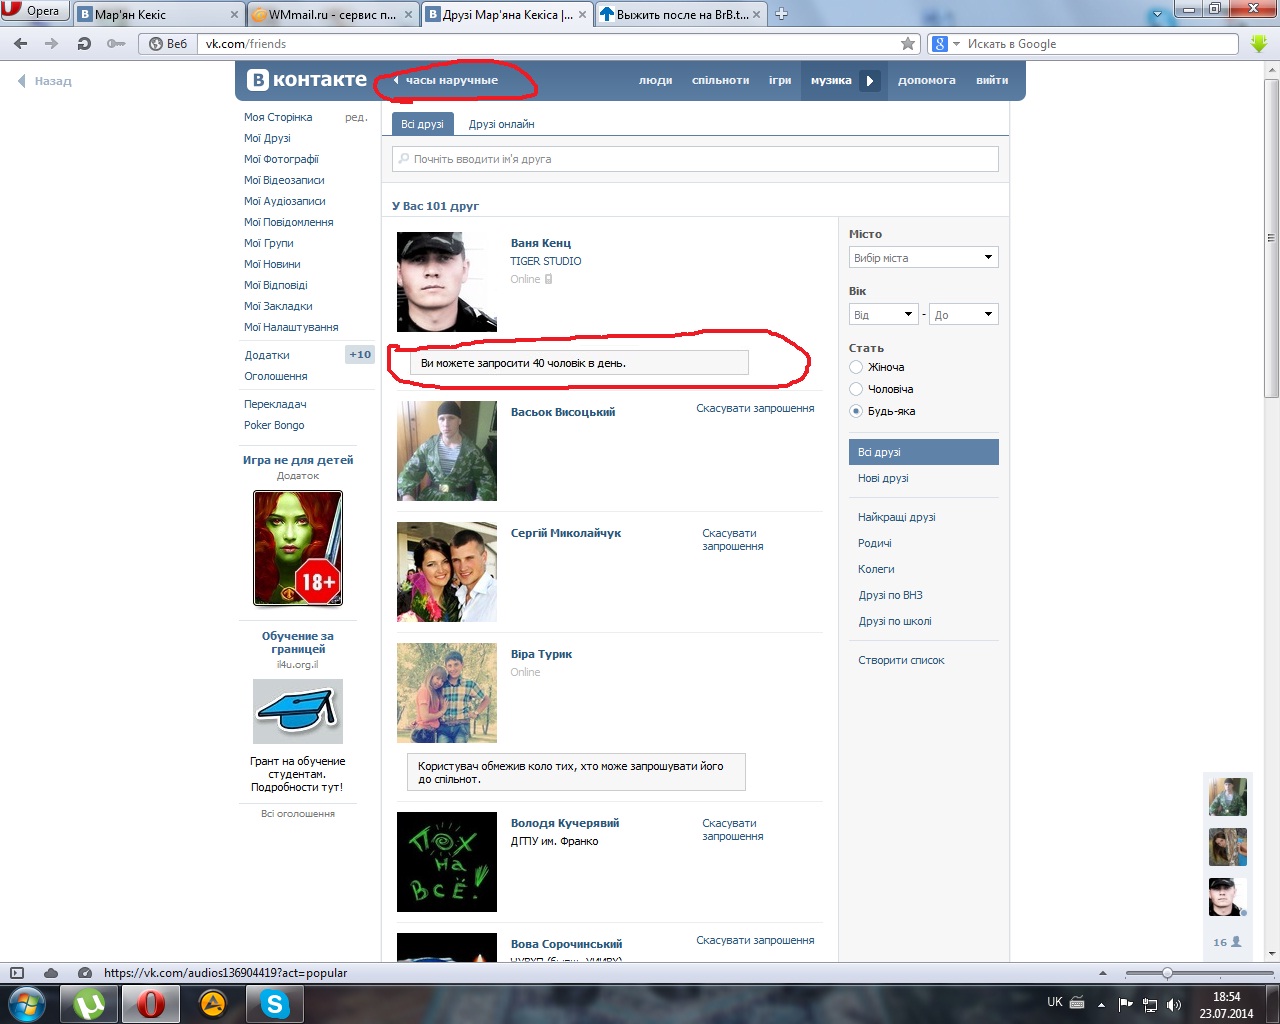Click the 16 friends online counter

click(x=1227, y=942)
